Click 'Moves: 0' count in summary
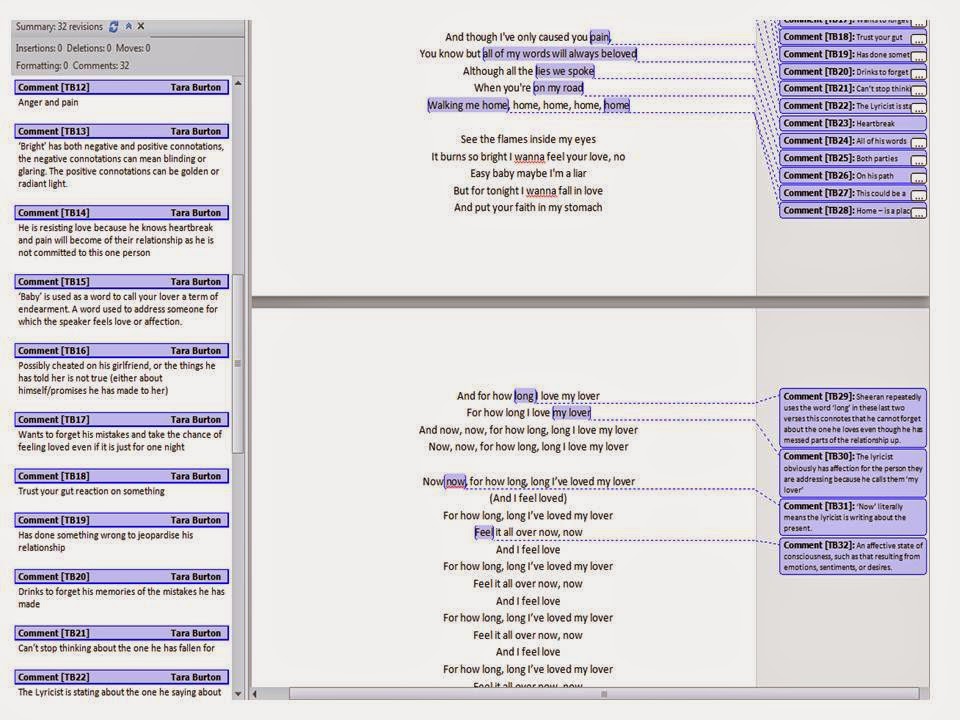The width and height of the screenshot is (960, 720). pos(133,48)
